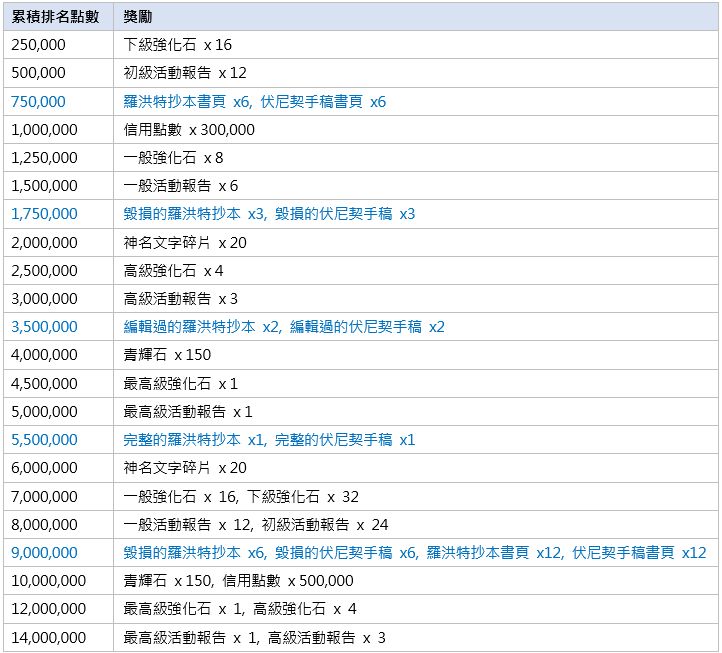The image size is (722, 653).
Task: Select the blue 9,000,000 points entry
Action: (44, 552)
